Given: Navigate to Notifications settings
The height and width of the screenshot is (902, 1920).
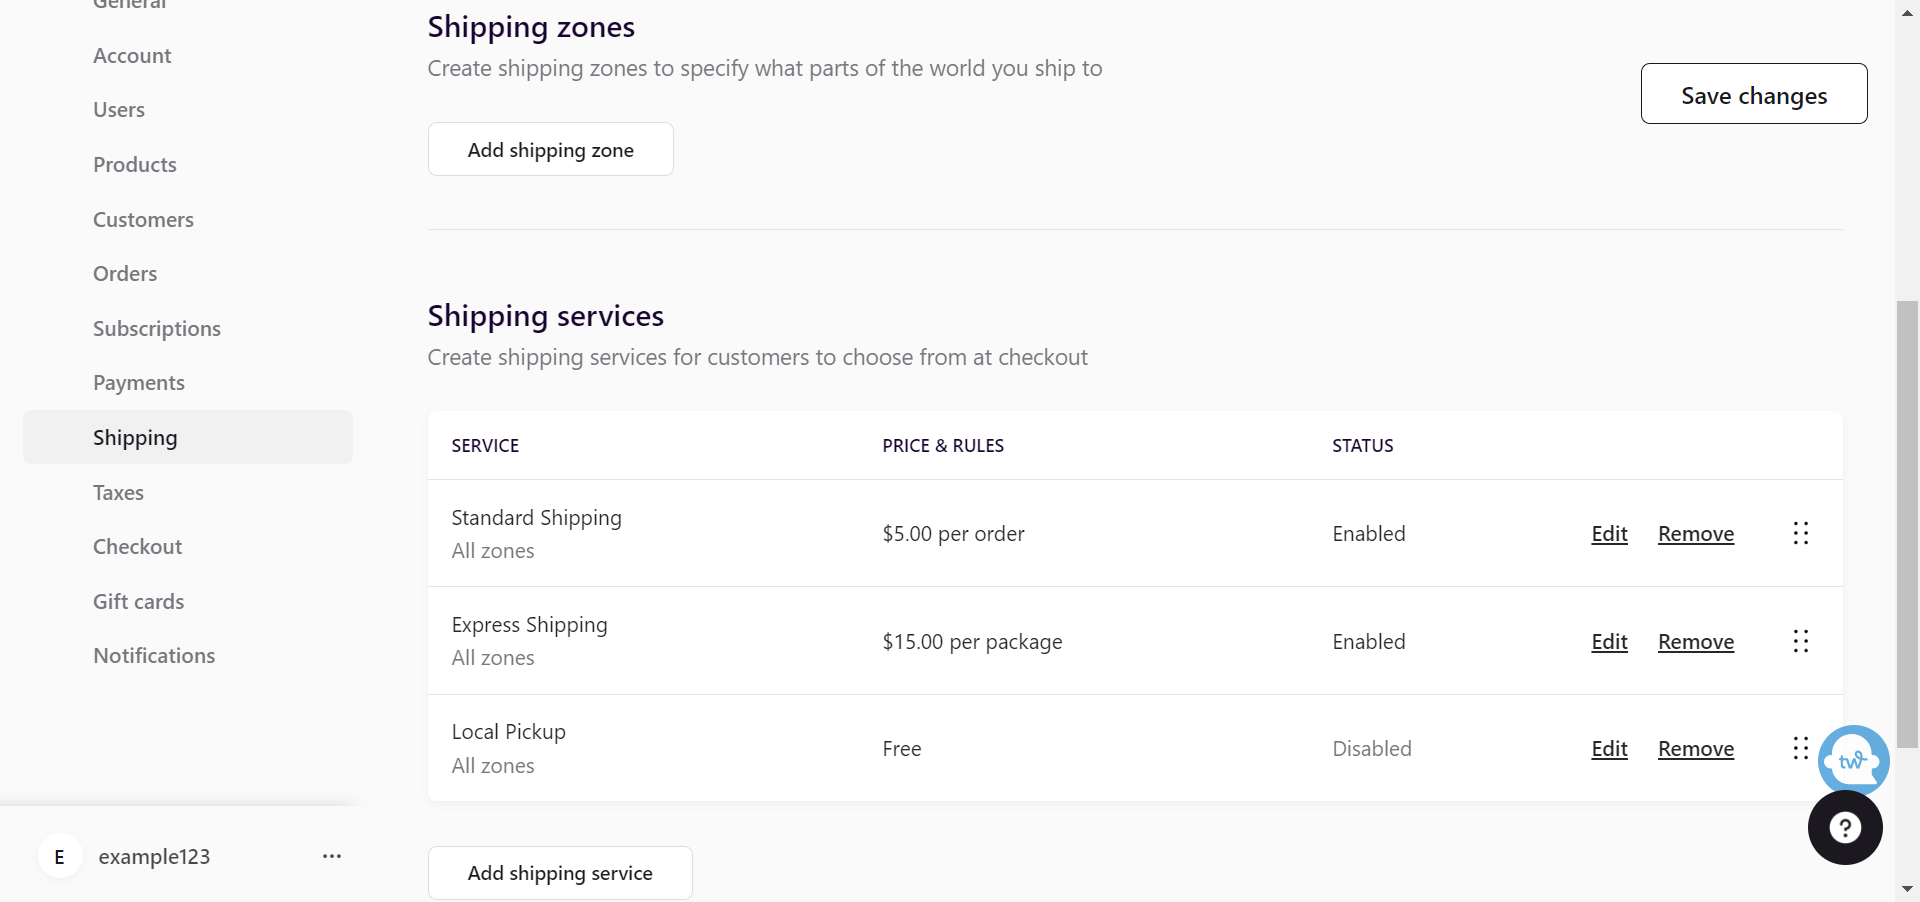Looking at the screenshot, I should coord(154,656).
